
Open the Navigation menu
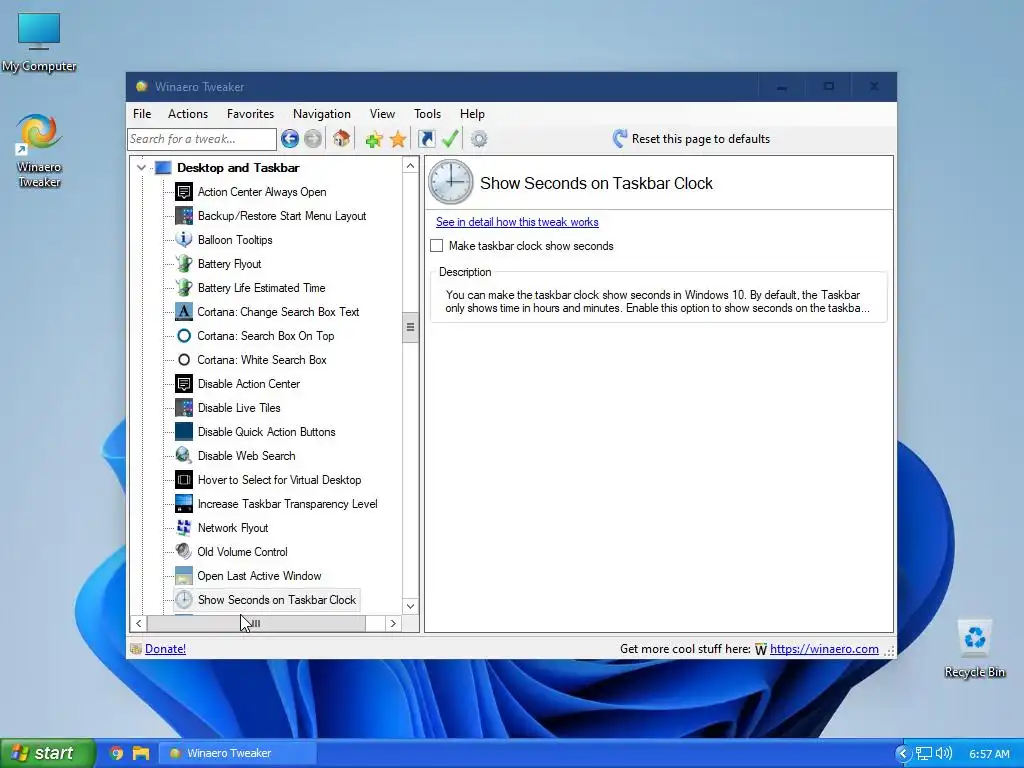[x=321, y=114]
